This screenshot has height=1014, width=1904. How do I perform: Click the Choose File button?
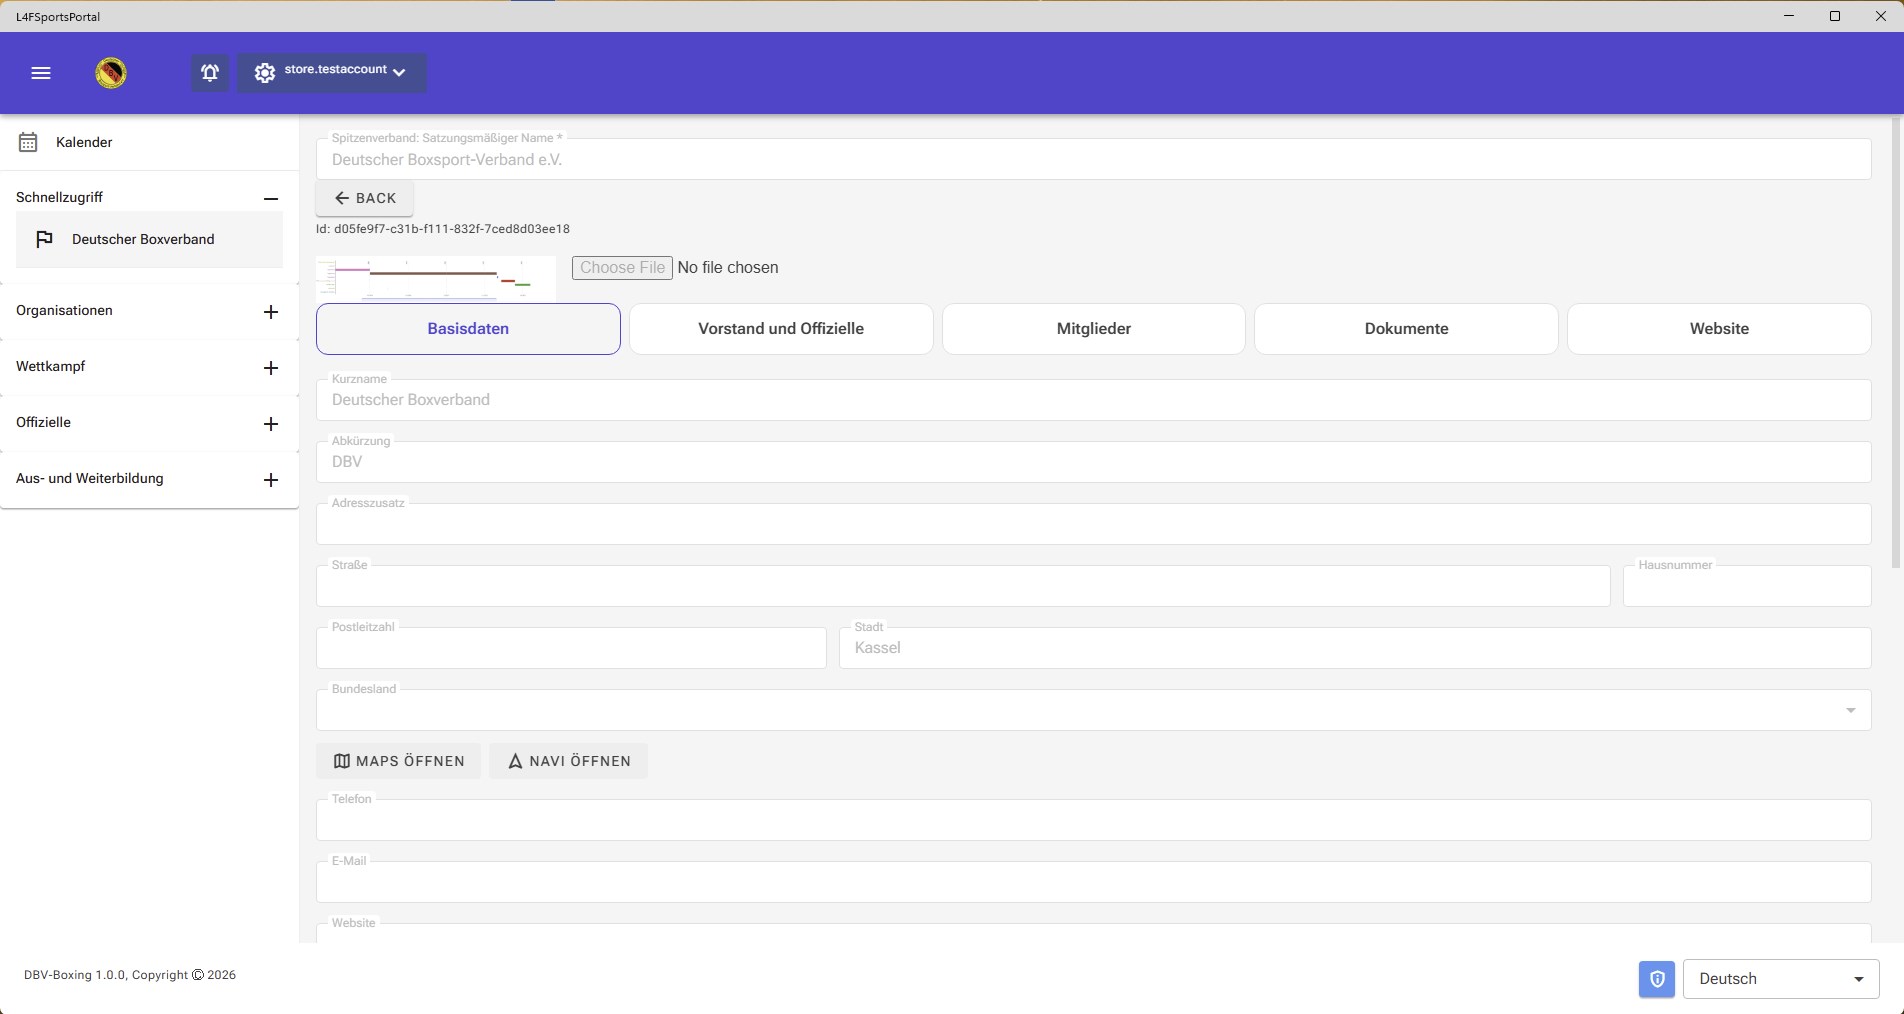coord(622,267)
